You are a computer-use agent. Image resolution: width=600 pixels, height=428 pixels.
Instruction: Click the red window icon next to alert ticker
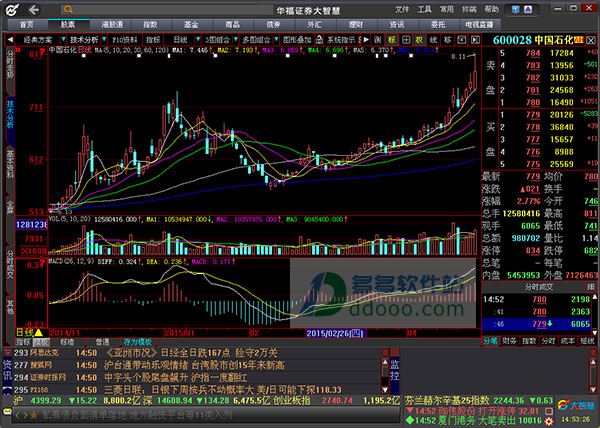click(549, 411)
